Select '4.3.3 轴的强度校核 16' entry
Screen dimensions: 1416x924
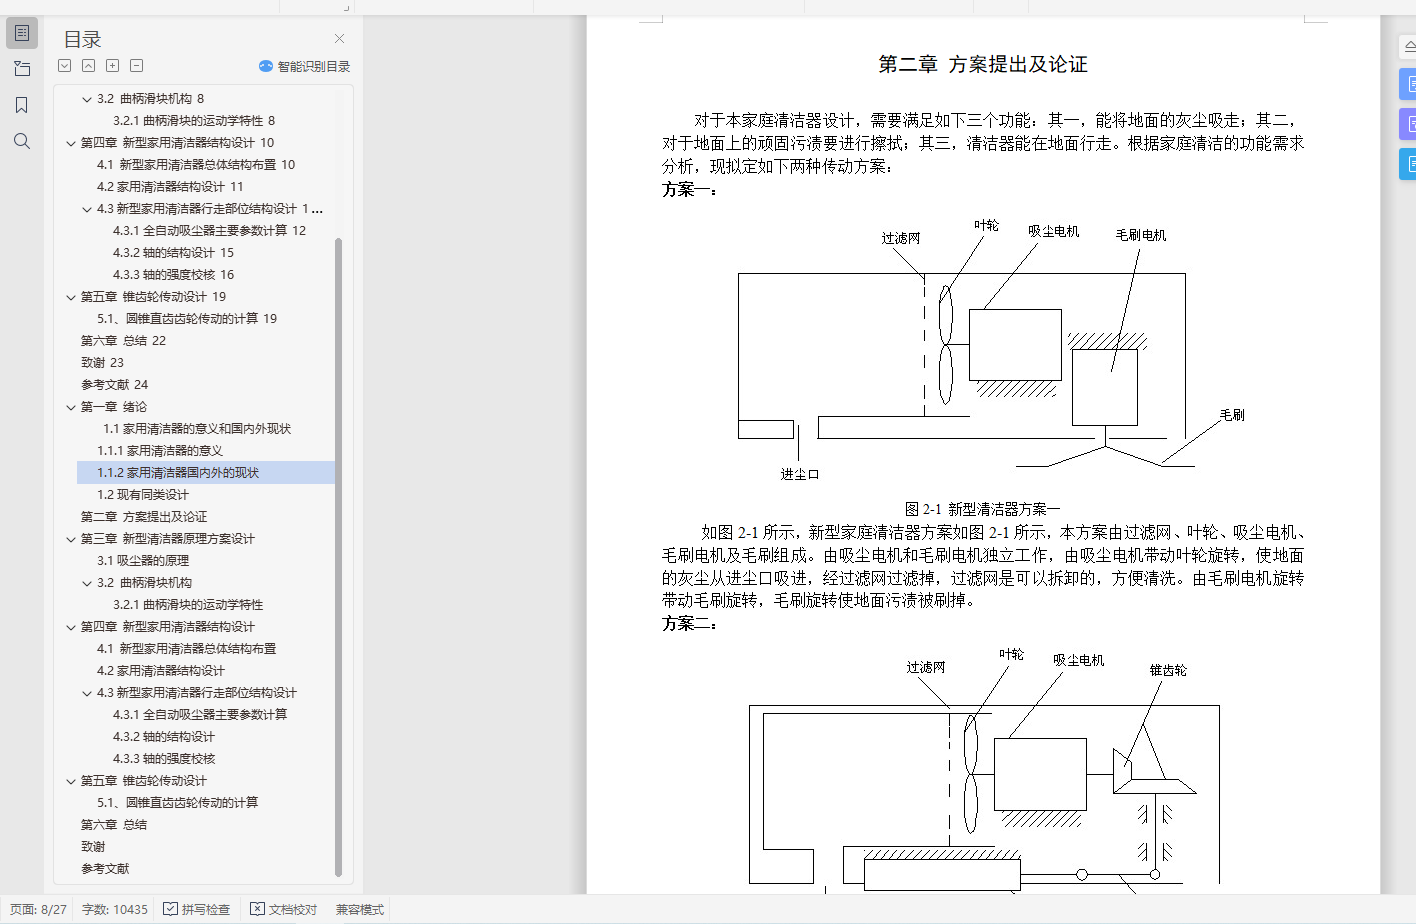(x=173, y=275)
